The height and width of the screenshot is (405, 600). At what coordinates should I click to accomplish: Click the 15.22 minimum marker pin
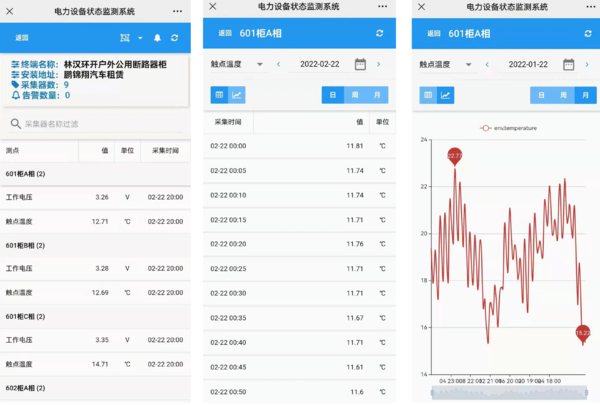(583, 334)
